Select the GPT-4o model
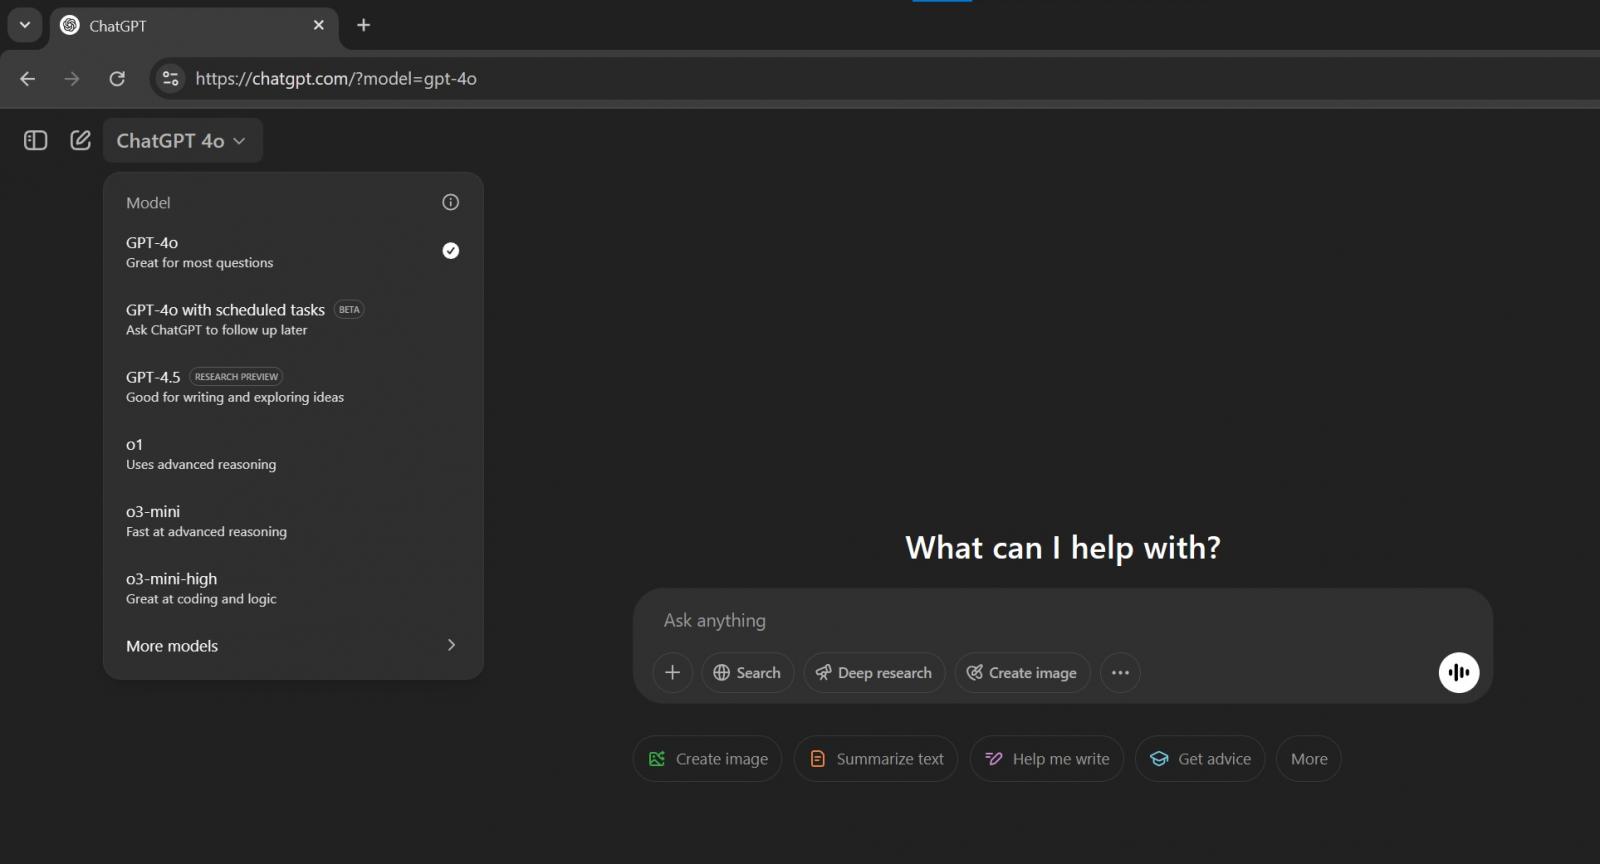 pyautogui.click(x=293, y=252)
